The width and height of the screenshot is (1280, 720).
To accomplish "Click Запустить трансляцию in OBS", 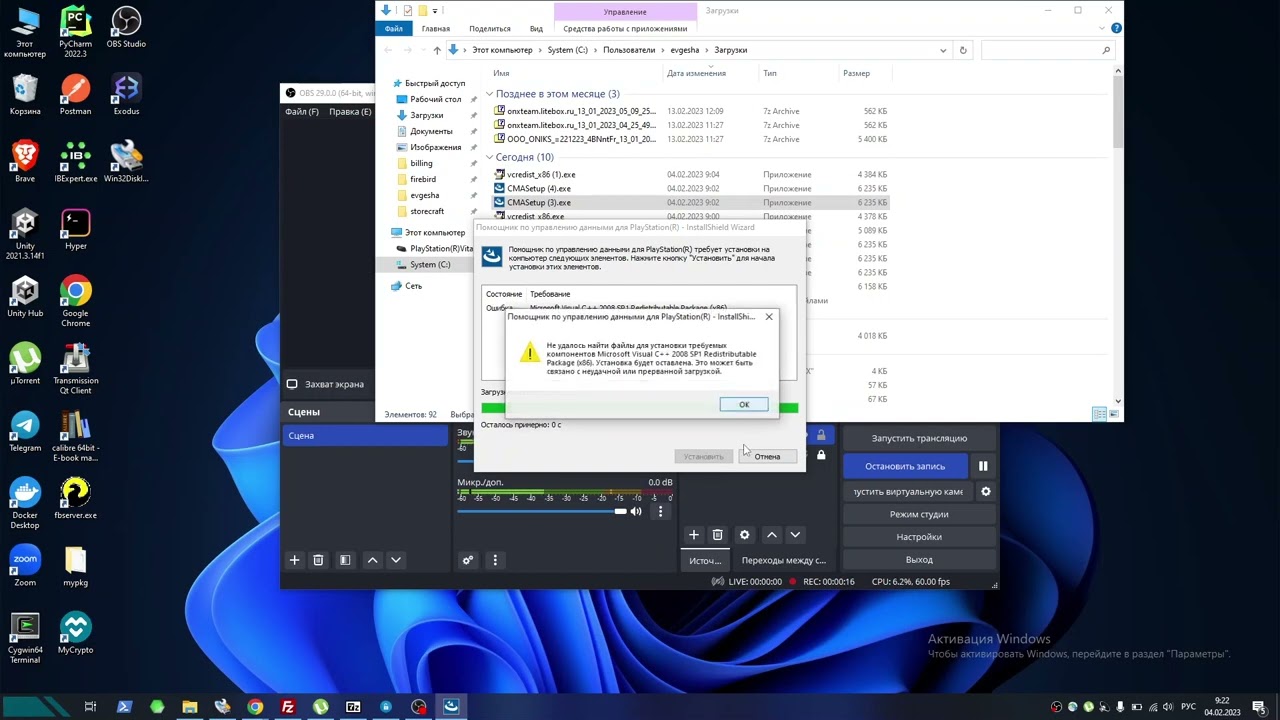I will (919, 438).
